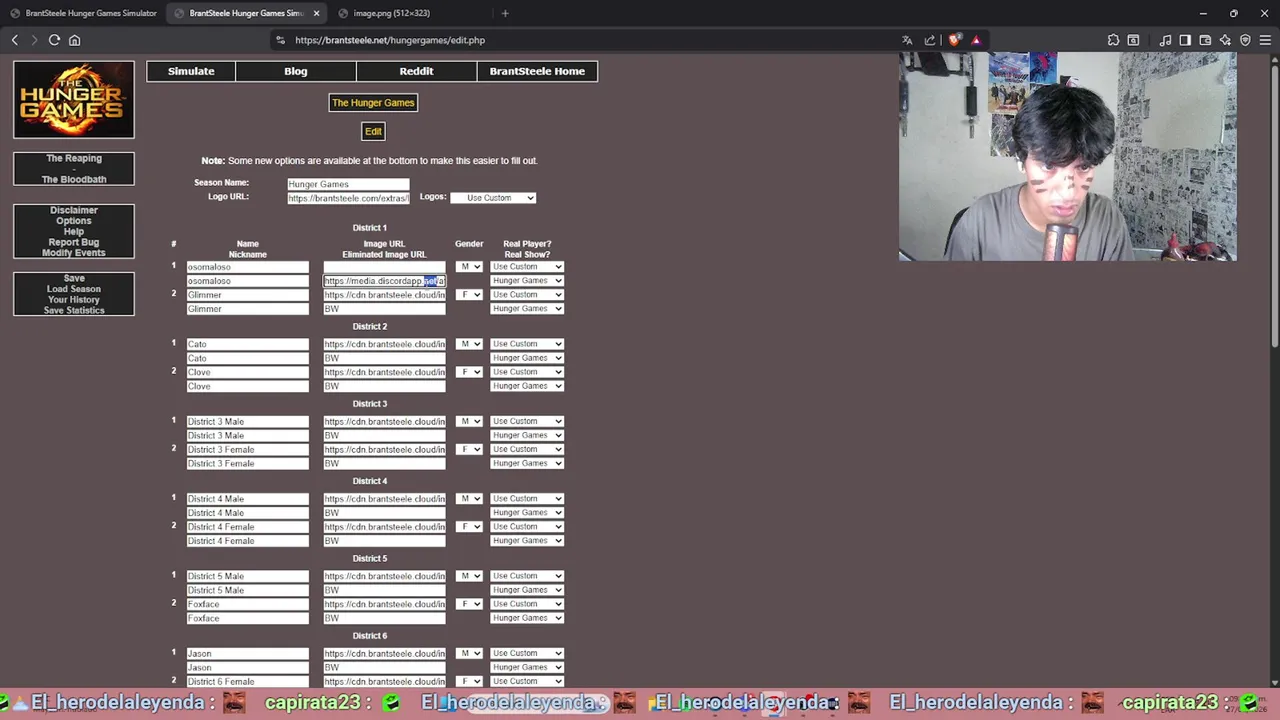The height and width of the screenshot is (720, 1280).
Task: Click the archive window icon beside extensions
Action: pos(1133,40)
